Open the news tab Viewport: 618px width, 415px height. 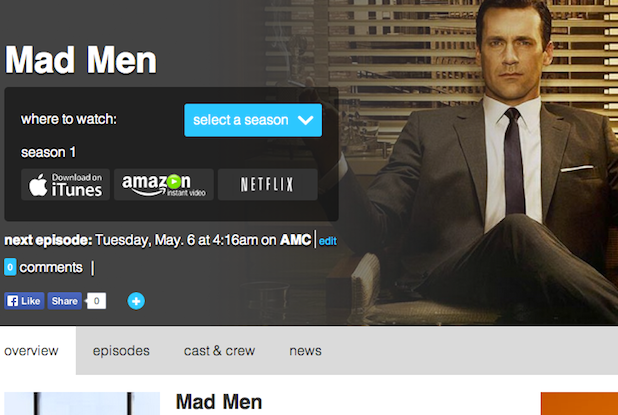click(305, 350)
